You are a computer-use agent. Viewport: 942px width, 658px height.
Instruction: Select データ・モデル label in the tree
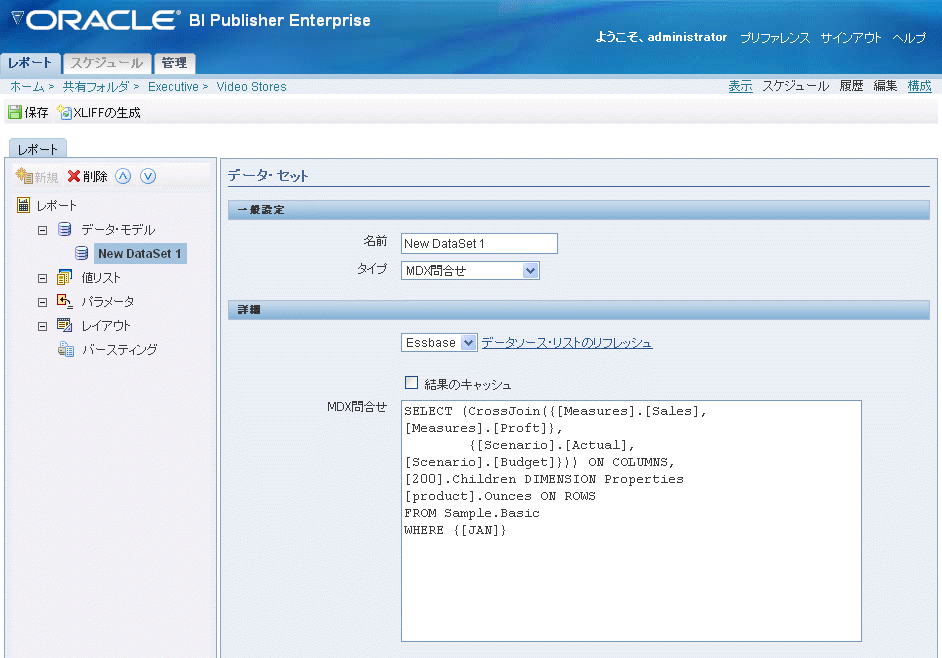tap(118, 230)
